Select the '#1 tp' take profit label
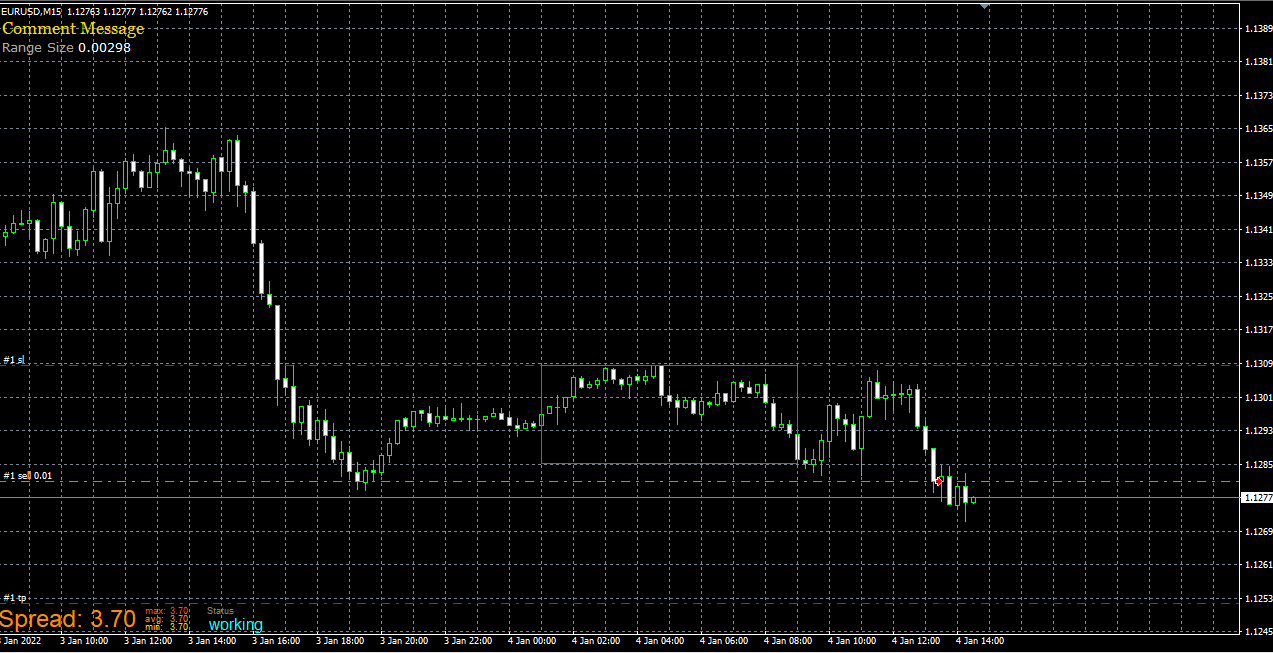Screen dimensions: 1273x653 [15, 598]
